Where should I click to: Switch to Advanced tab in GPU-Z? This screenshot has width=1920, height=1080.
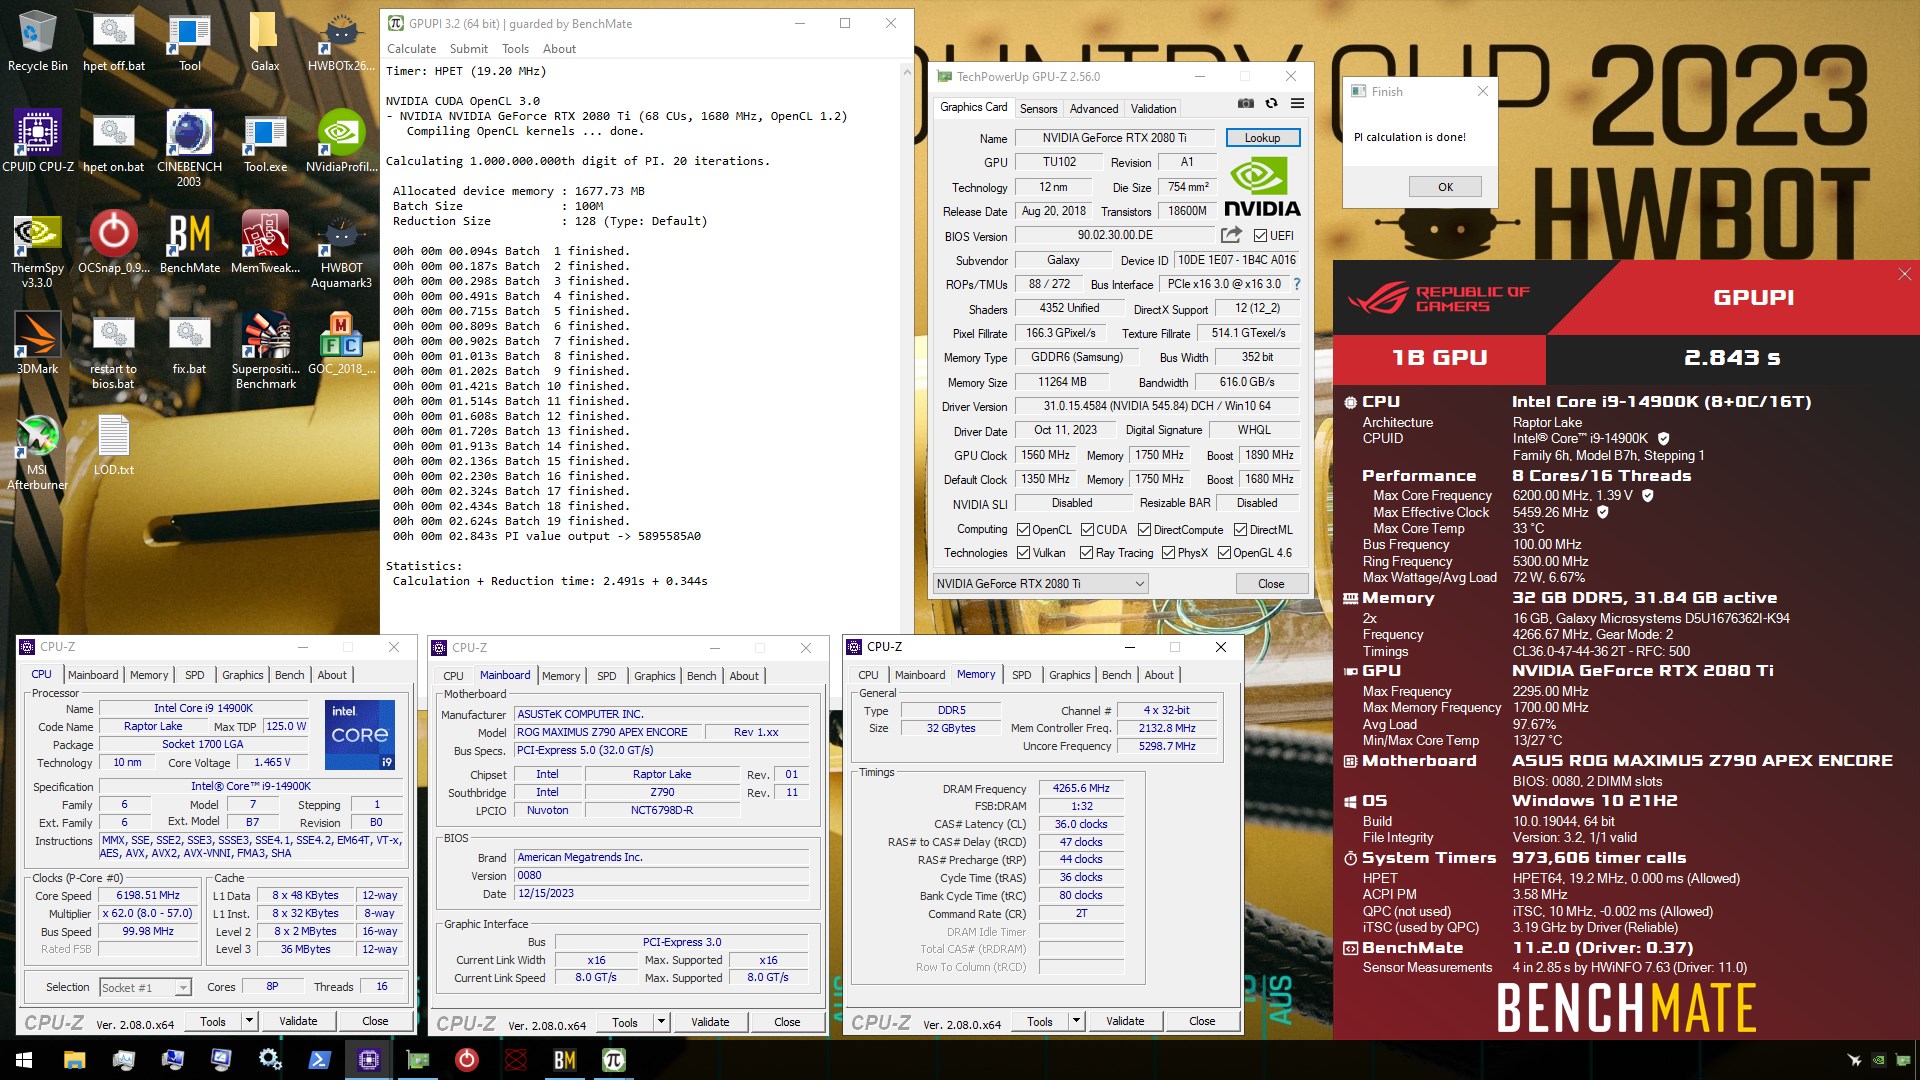pos(1093,109)
